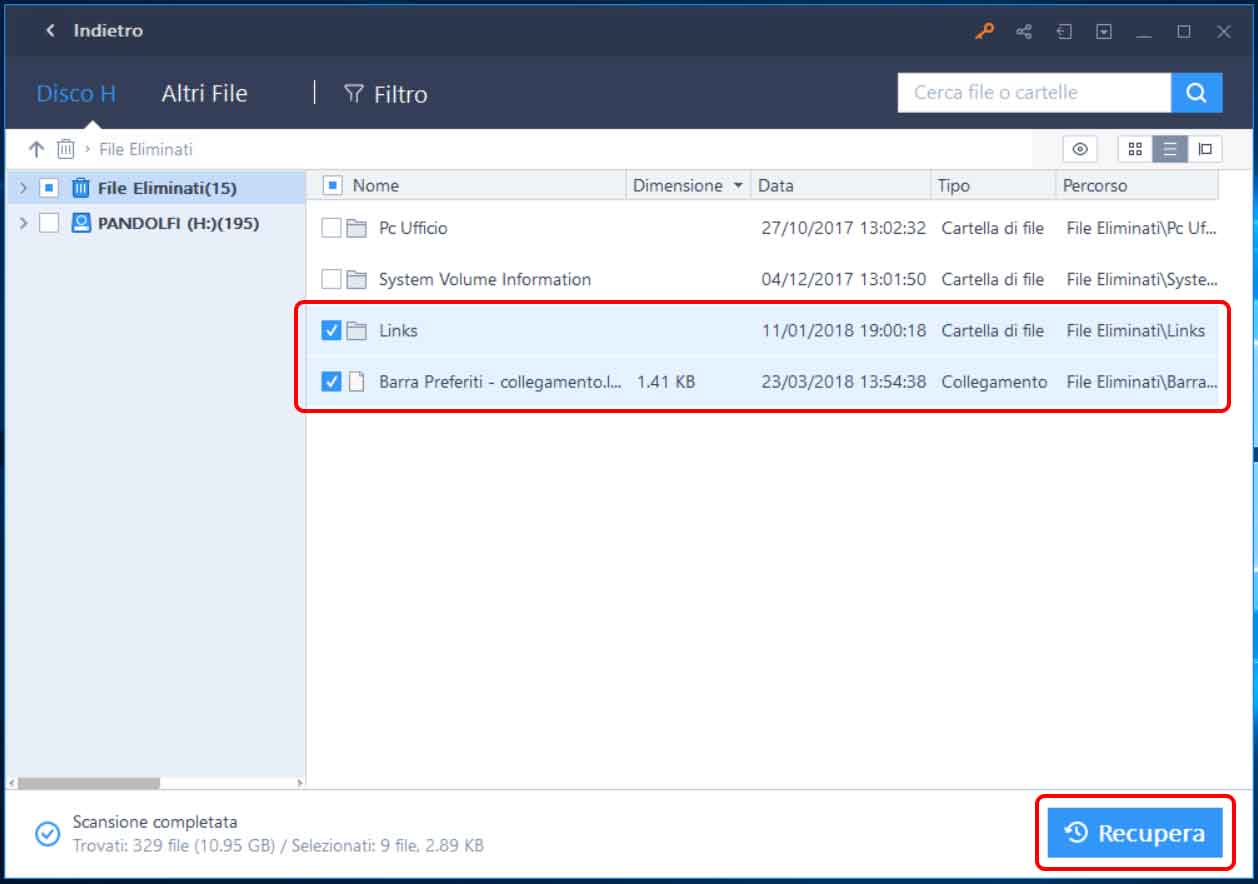Click the import session icon in title bar
Image resolution: width=1258 pixels, height=884 pixels.
click(x=1064, y=31)
